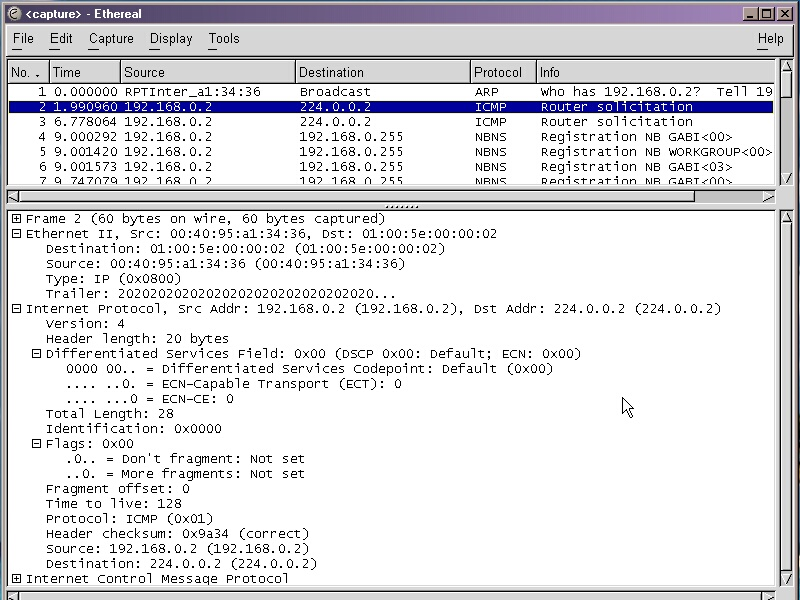Sort packets by the Destination column header
Image resolution: width=800 pixels, height=600 pixels.
[x=383, y=72]
